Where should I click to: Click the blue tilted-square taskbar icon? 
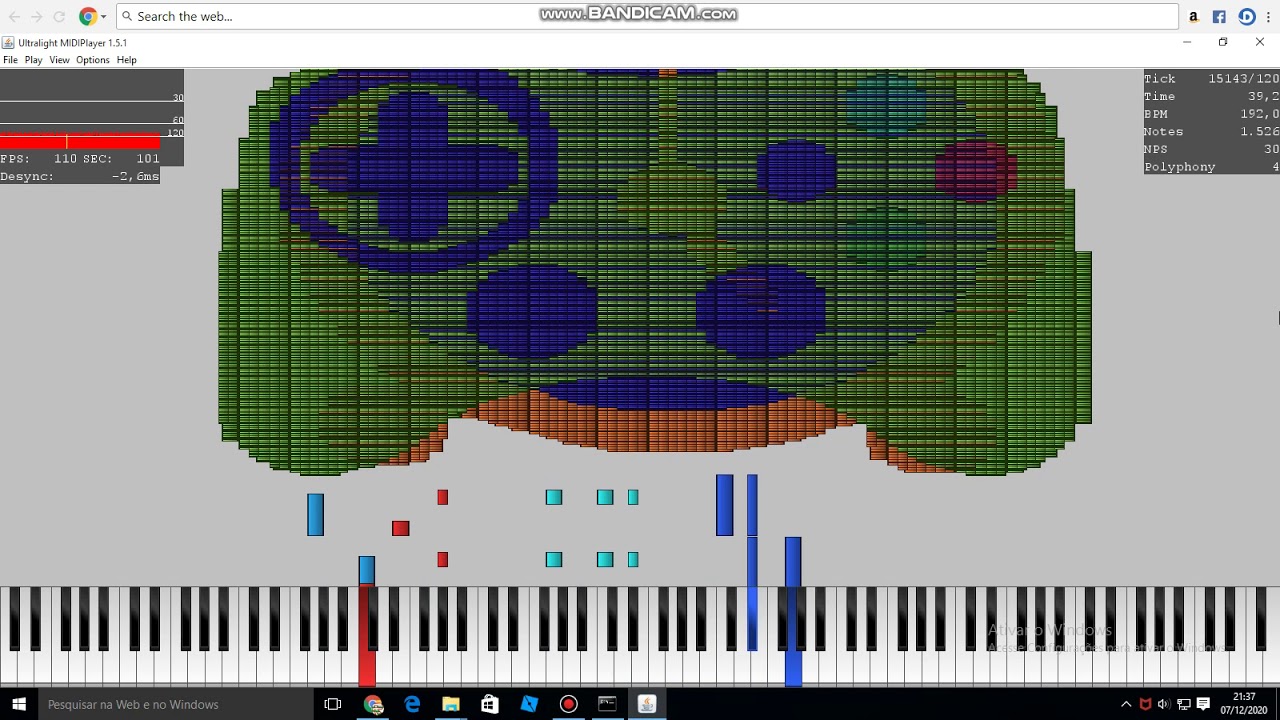coord(529,704)
